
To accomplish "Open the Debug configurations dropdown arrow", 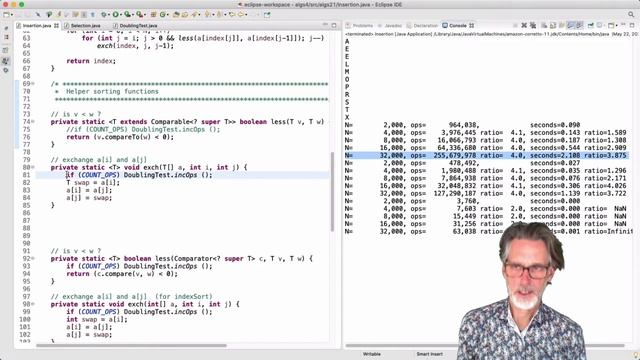I will pyautogui.click(x=109, y=15).
